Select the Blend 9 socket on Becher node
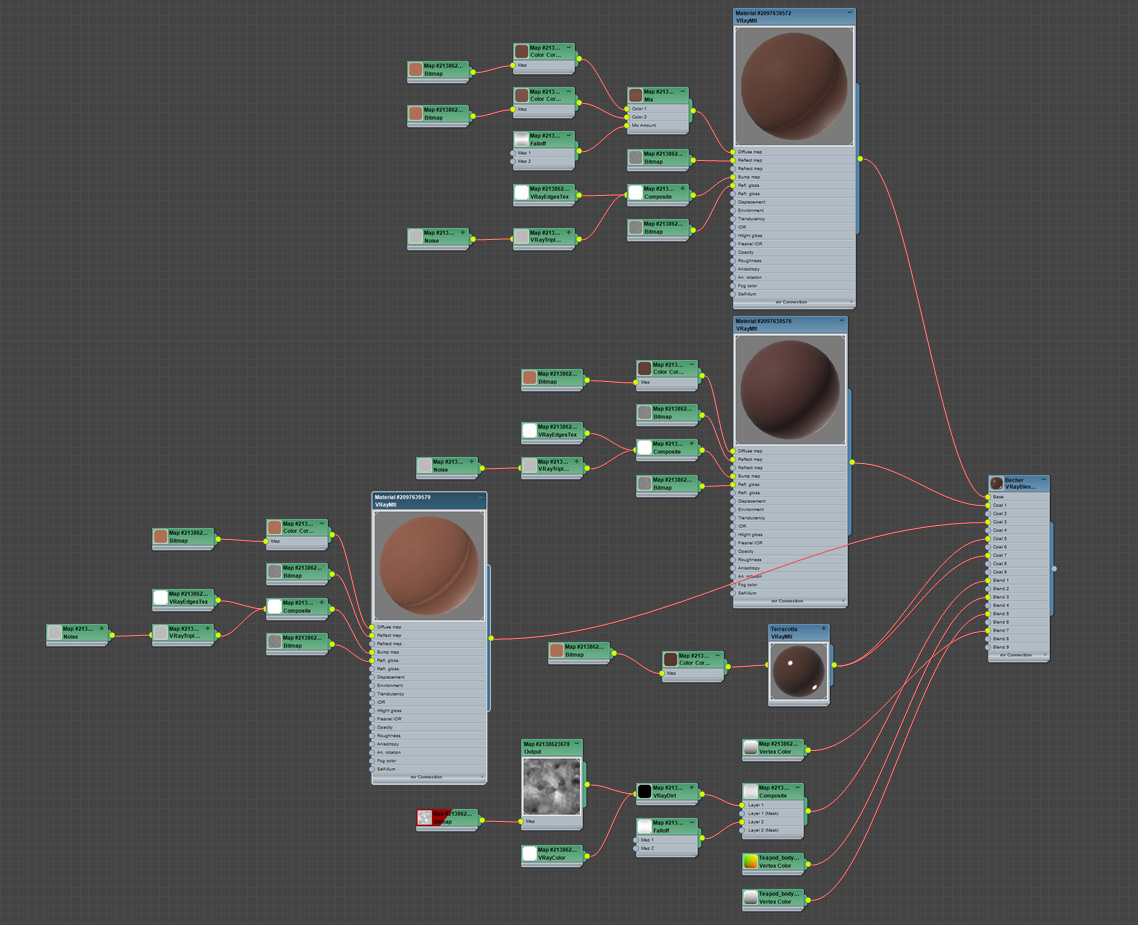 click(988, 646)
